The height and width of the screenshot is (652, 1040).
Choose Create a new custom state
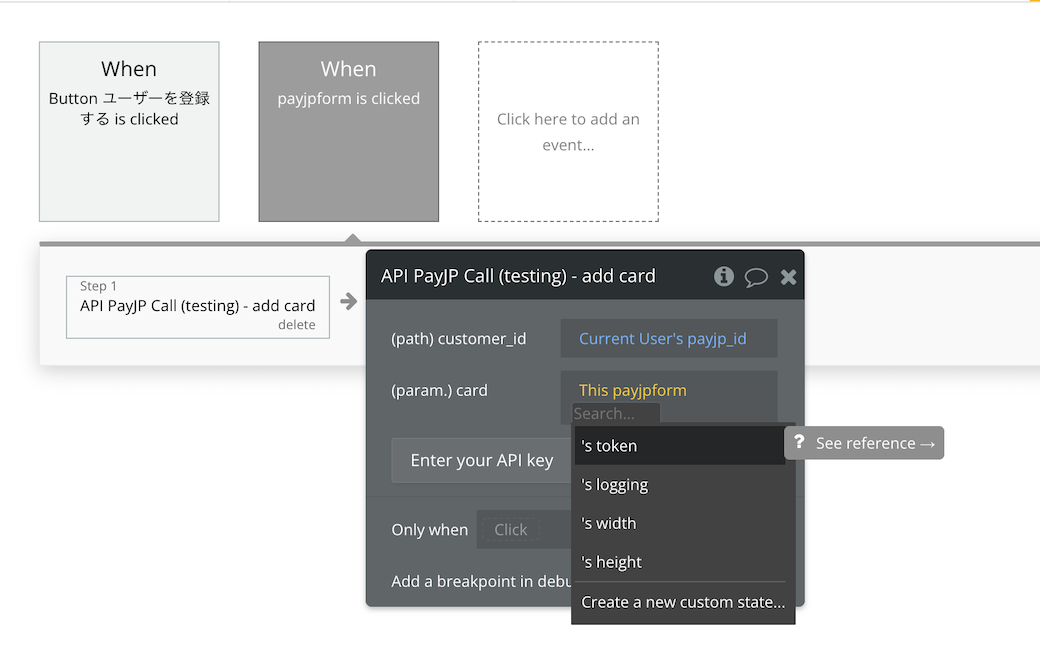coord(682,602)
